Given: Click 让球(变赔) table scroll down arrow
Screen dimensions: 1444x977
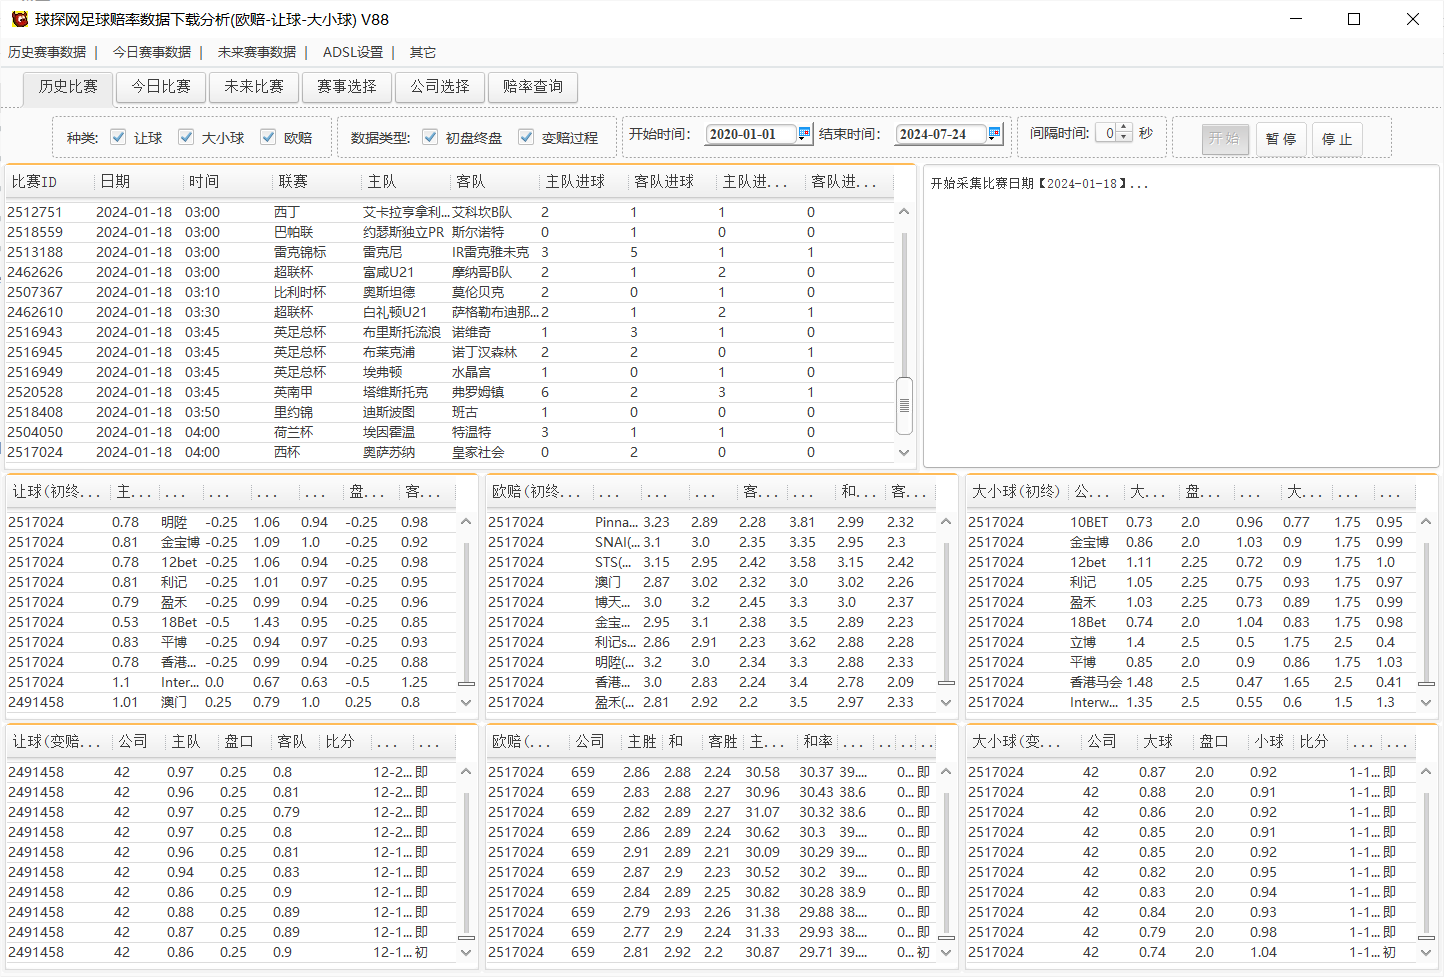Looking at the screenshot, I should pyautogui.click(x=466, y=952).
